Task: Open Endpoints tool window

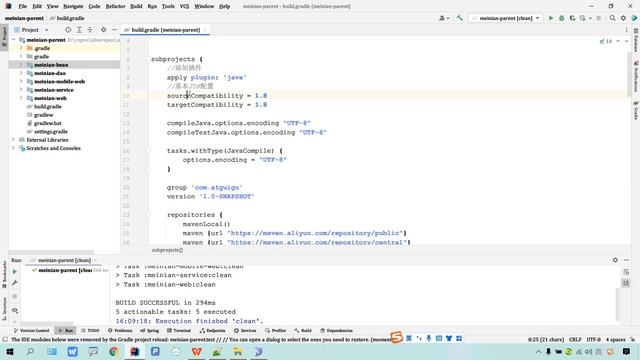Action: (x=213, y=331)
